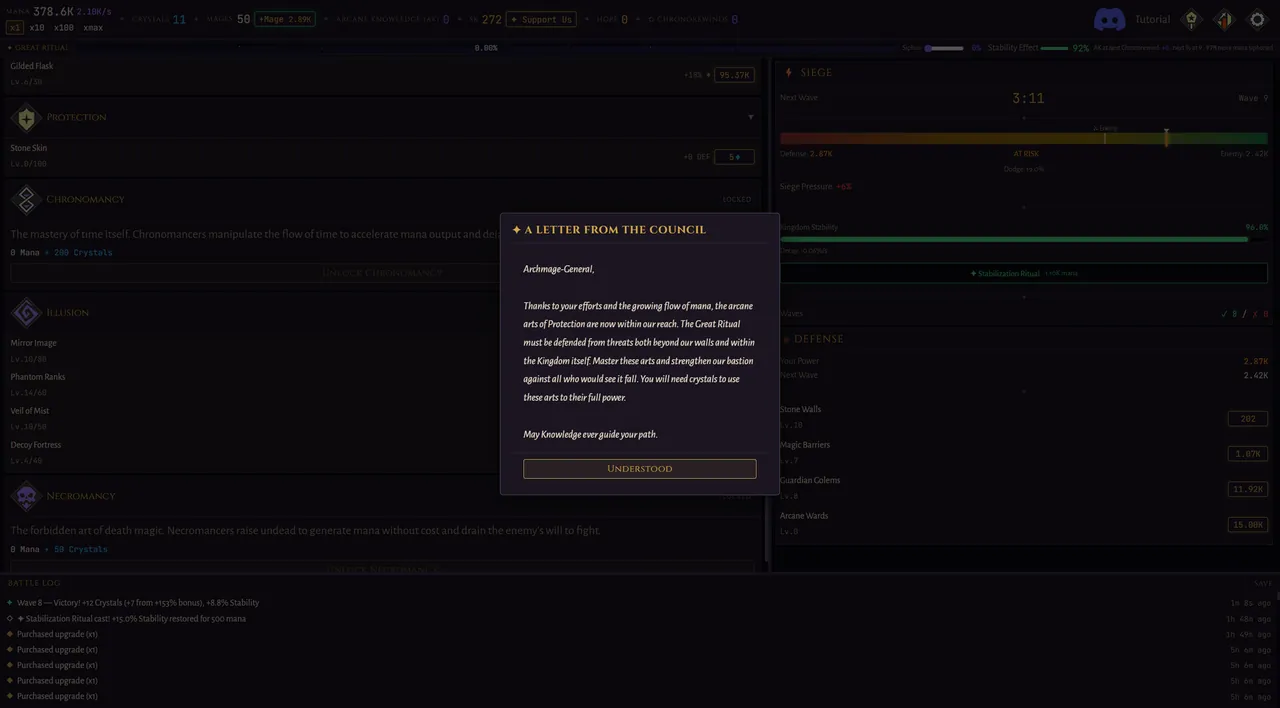Click the Veil of Mist upgrade row
This screenshot has height=708, width=1280.
(382, 418)
